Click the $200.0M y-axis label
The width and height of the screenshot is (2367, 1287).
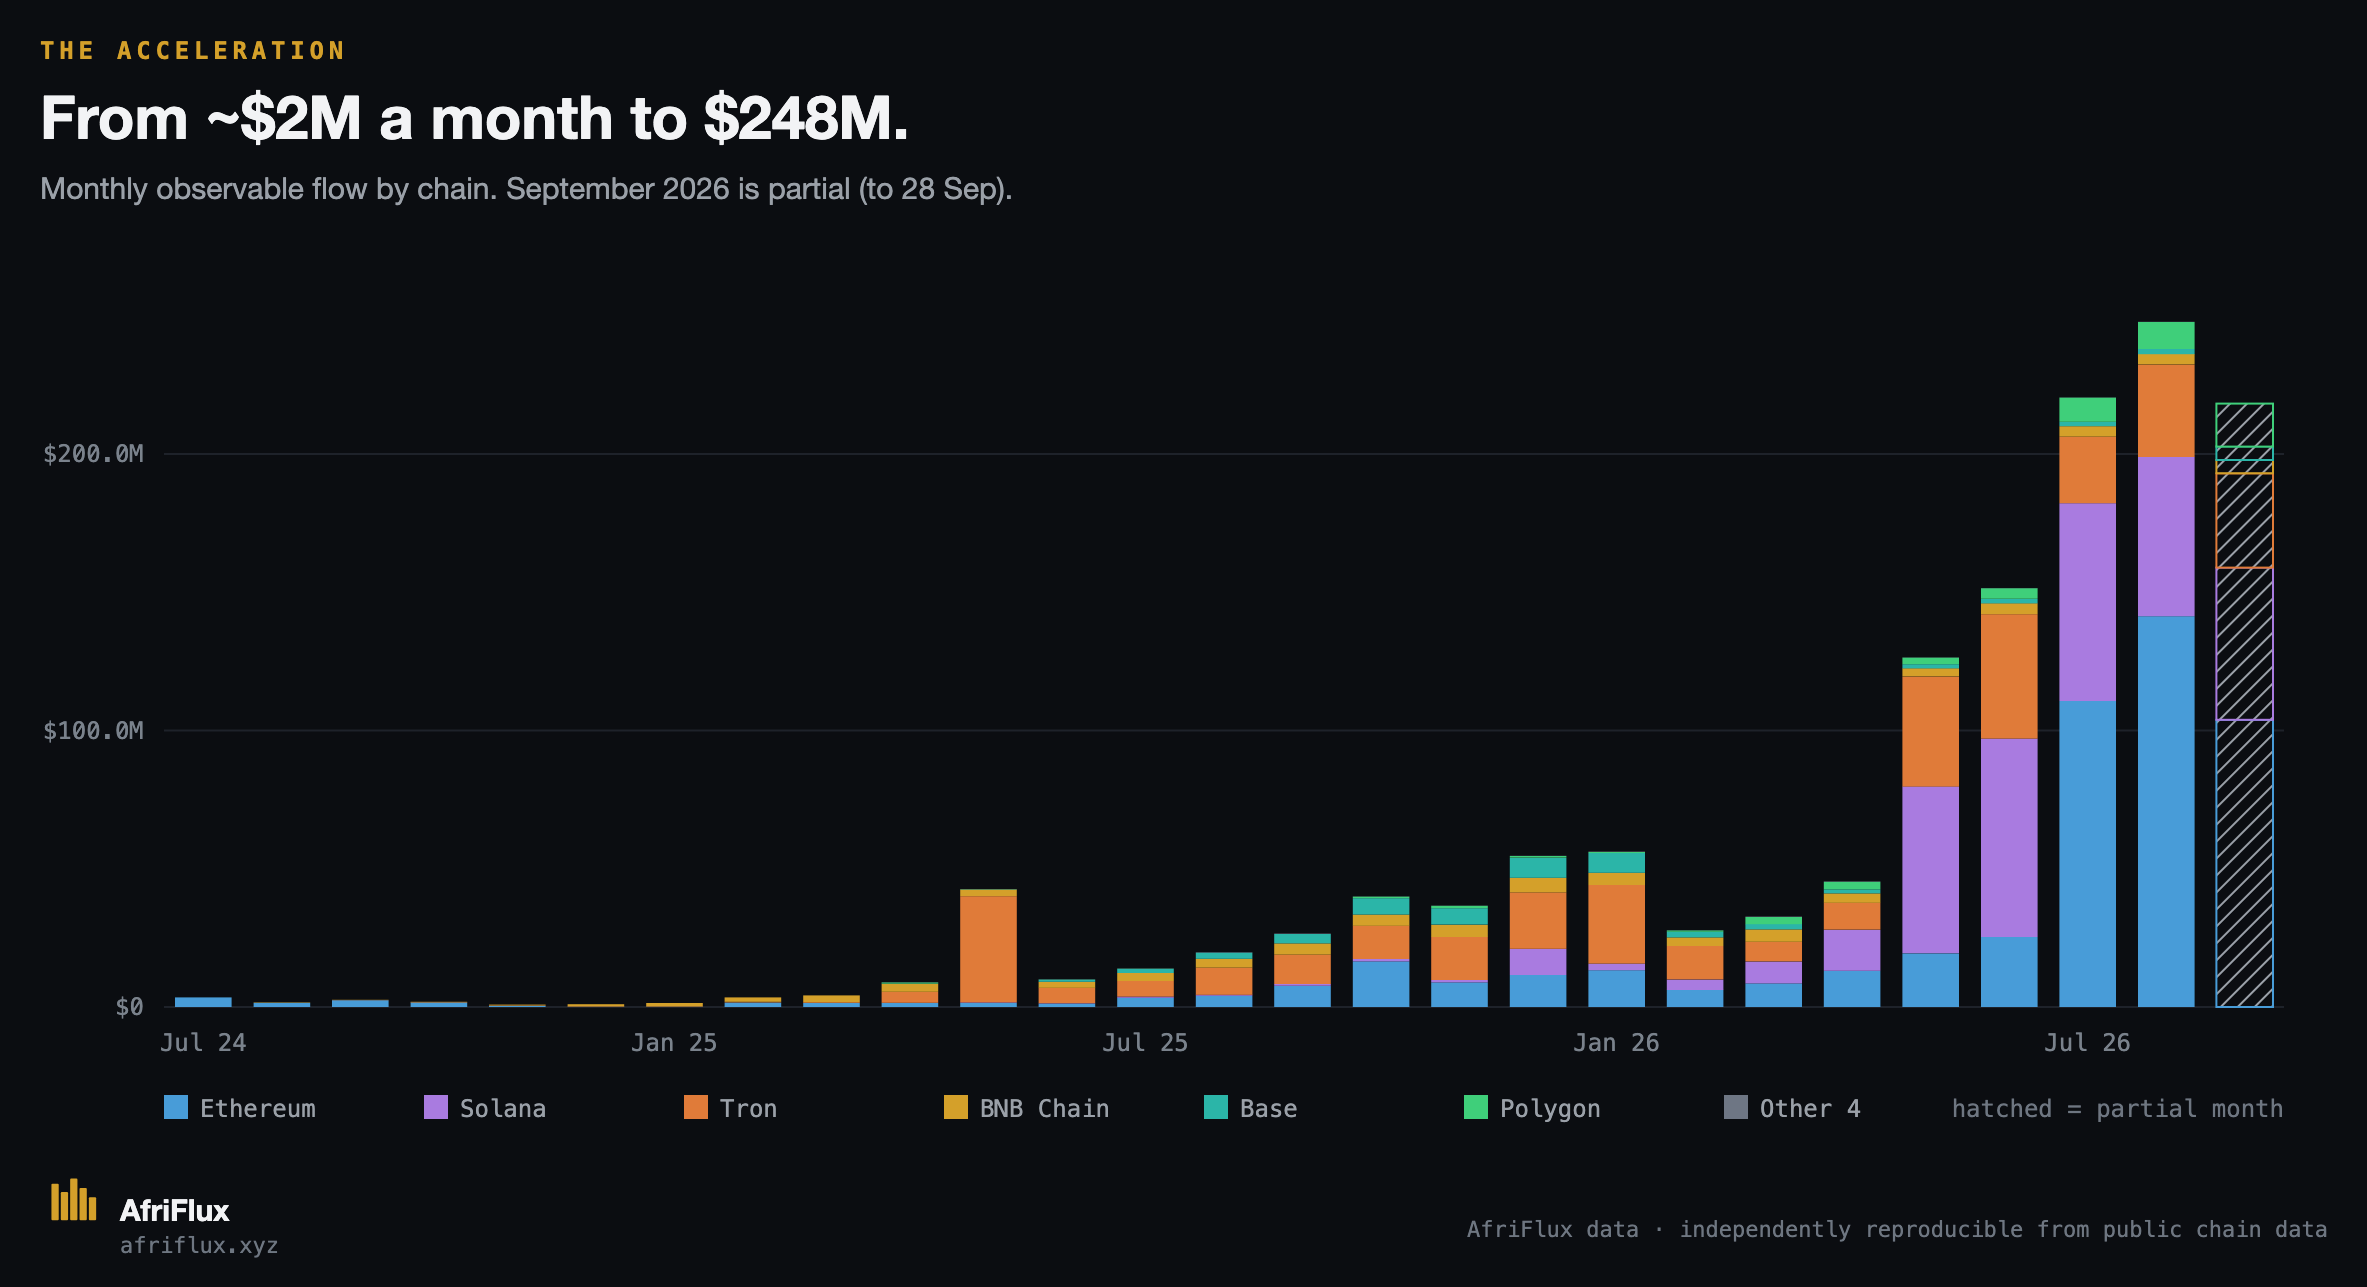click(x=93, y=454)
